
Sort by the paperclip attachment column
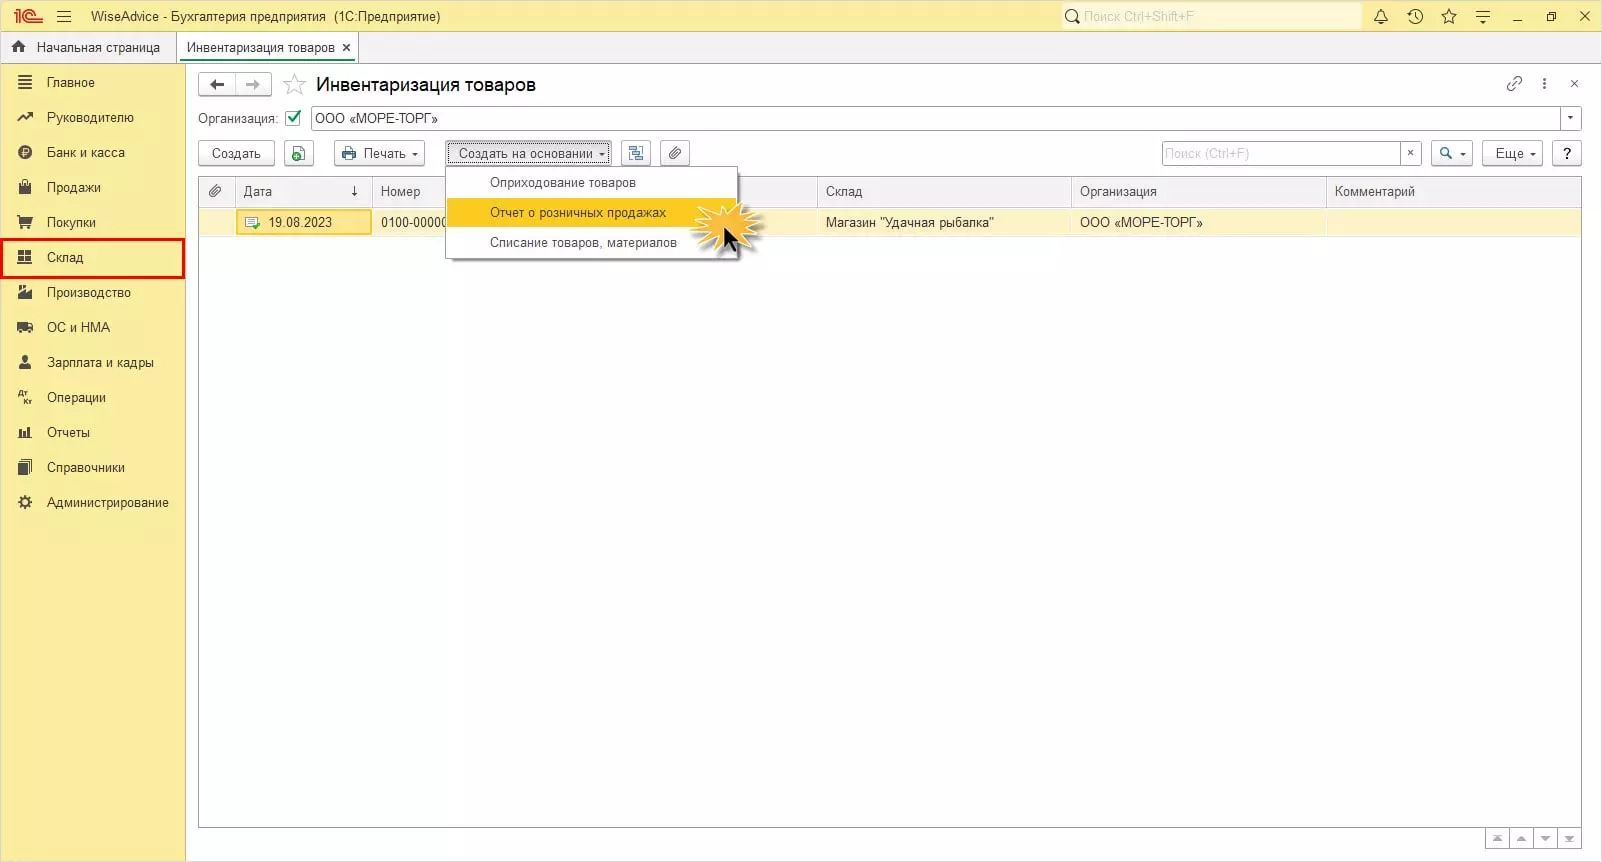(x=215, y=191)
